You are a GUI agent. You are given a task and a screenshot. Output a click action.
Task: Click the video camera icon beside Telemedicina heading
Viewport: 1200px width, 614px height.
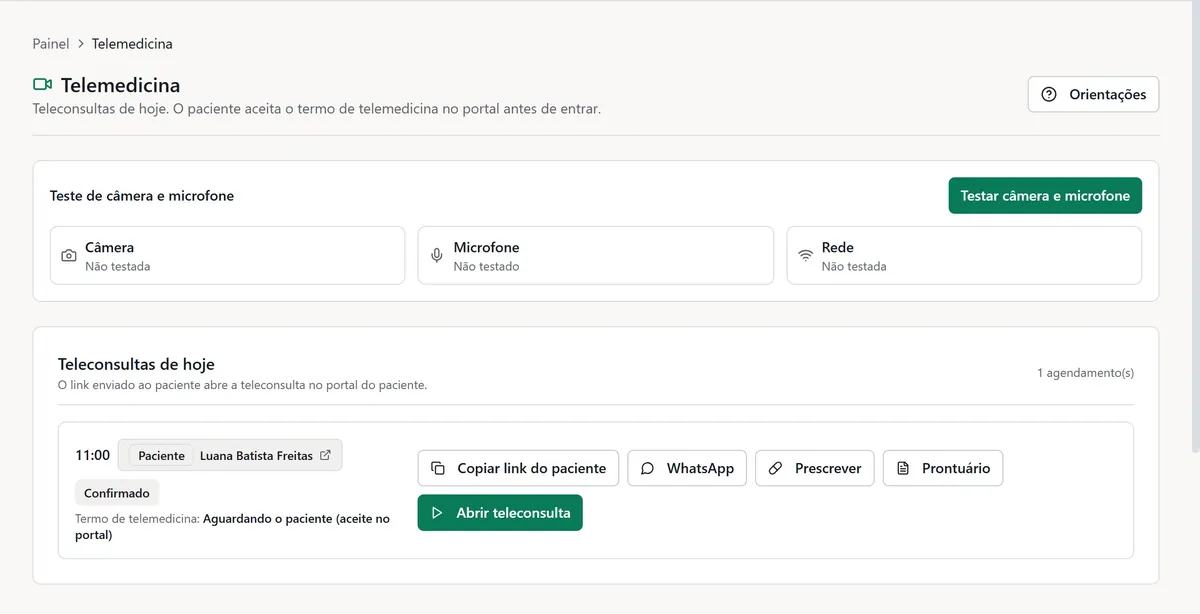[x=42, y=85]
